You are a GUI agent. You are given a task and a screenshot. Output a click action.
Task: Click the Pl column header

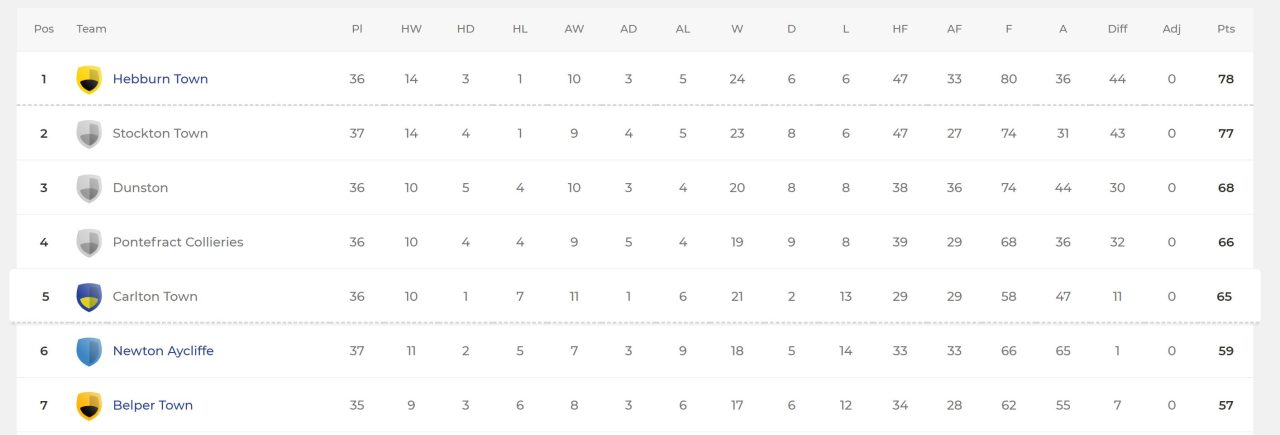tap(357, 29)
